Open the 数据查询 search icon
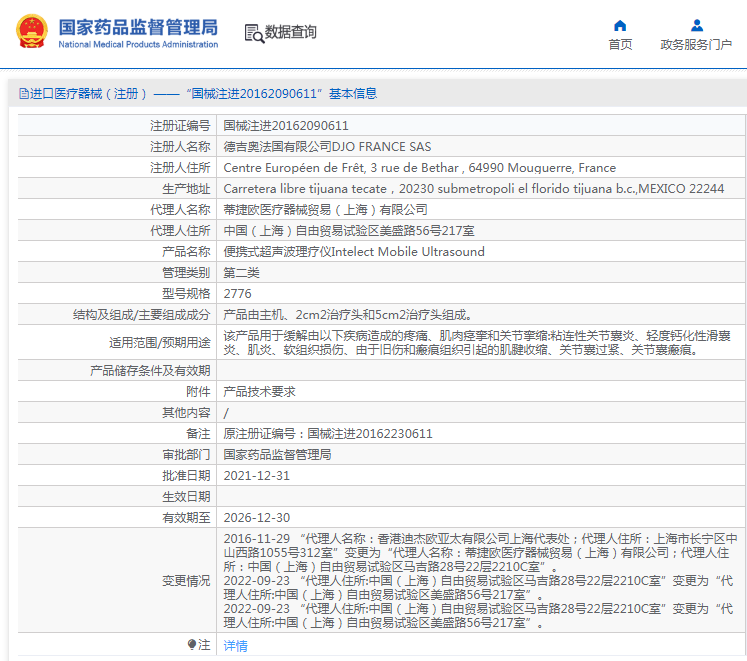 coord(254,33)
